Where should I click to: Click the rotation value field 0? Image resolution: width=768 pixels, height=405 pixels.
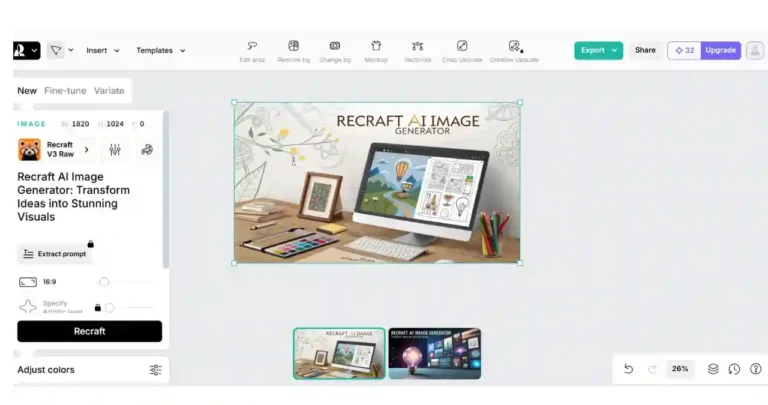pyautogui.click(x=139, y=124)
